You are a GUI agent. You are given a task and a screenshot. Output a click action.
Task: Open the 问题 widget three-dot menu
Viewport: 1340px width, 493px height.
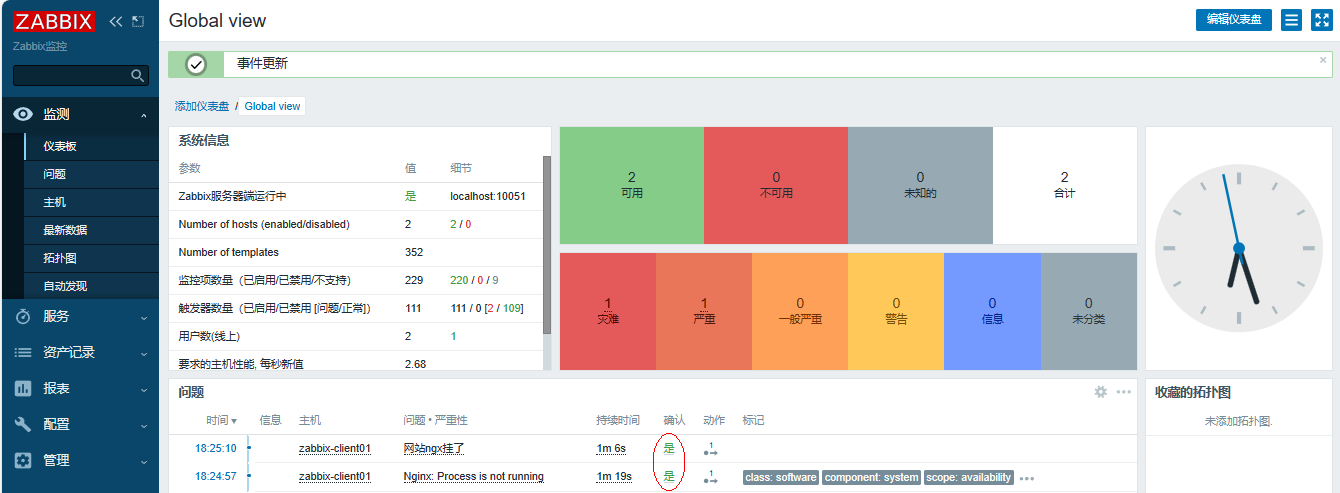[x=1124, y=392]
